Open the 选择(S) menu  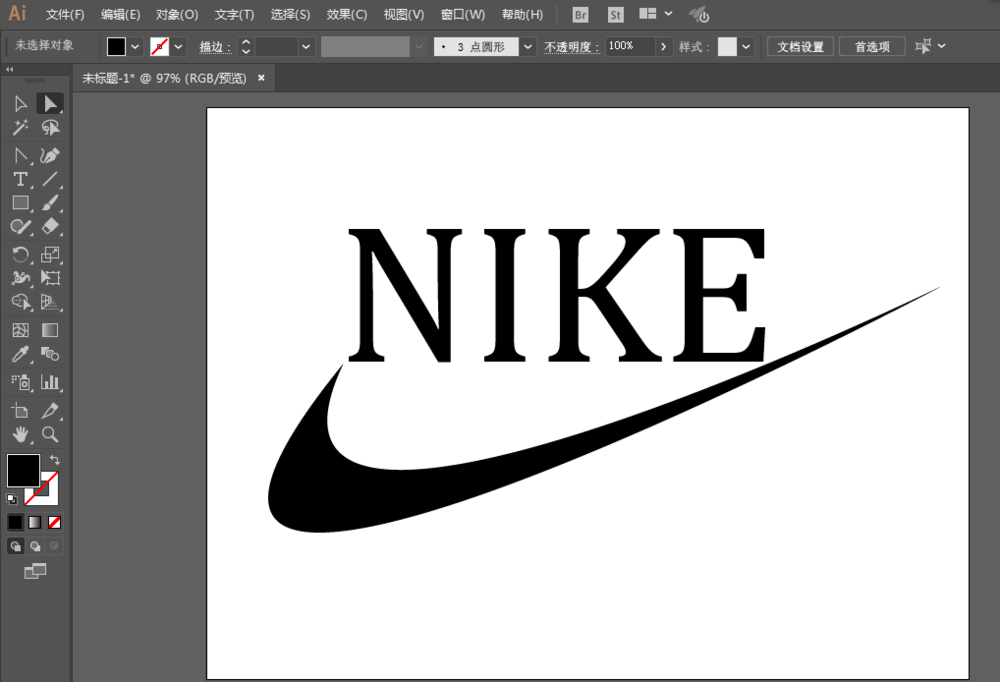(290, 15)
